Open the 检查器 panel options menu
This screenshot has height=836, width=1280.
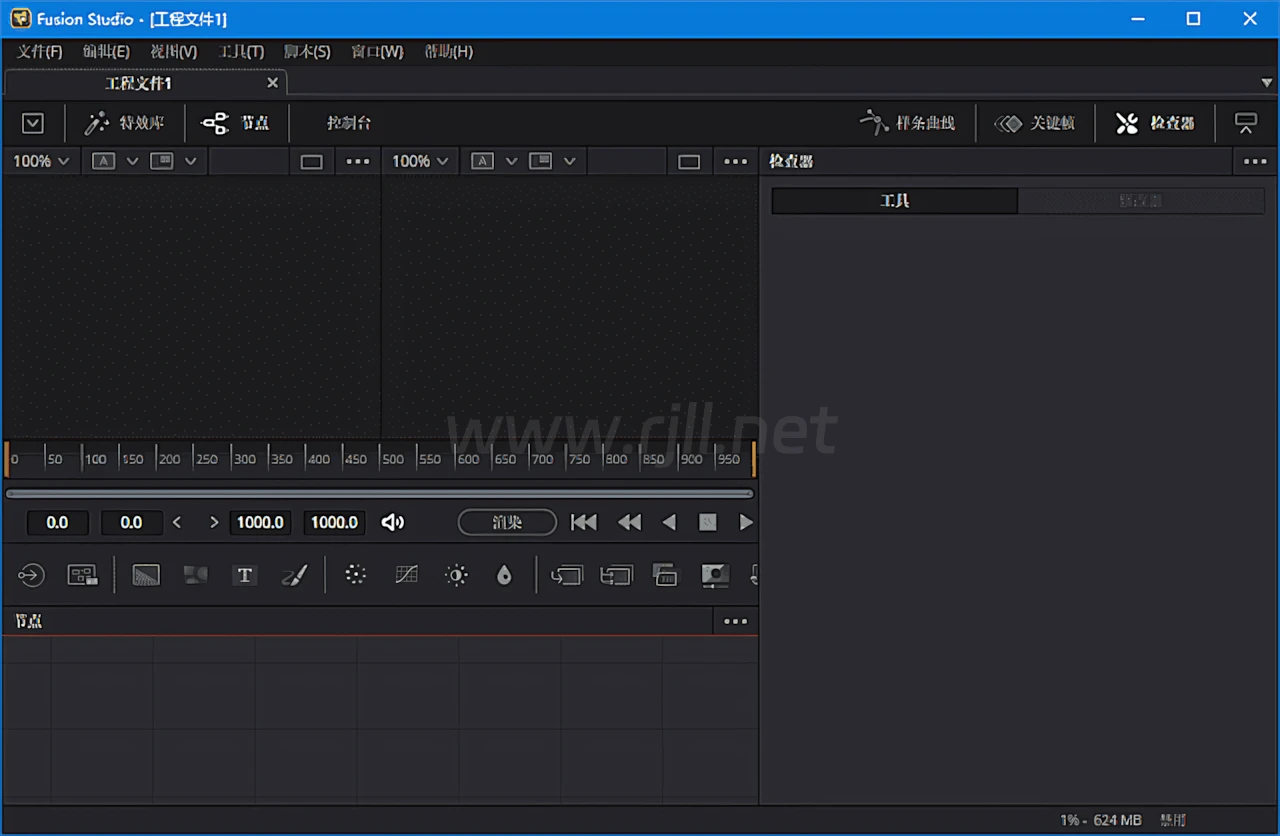coord(1255,161)
